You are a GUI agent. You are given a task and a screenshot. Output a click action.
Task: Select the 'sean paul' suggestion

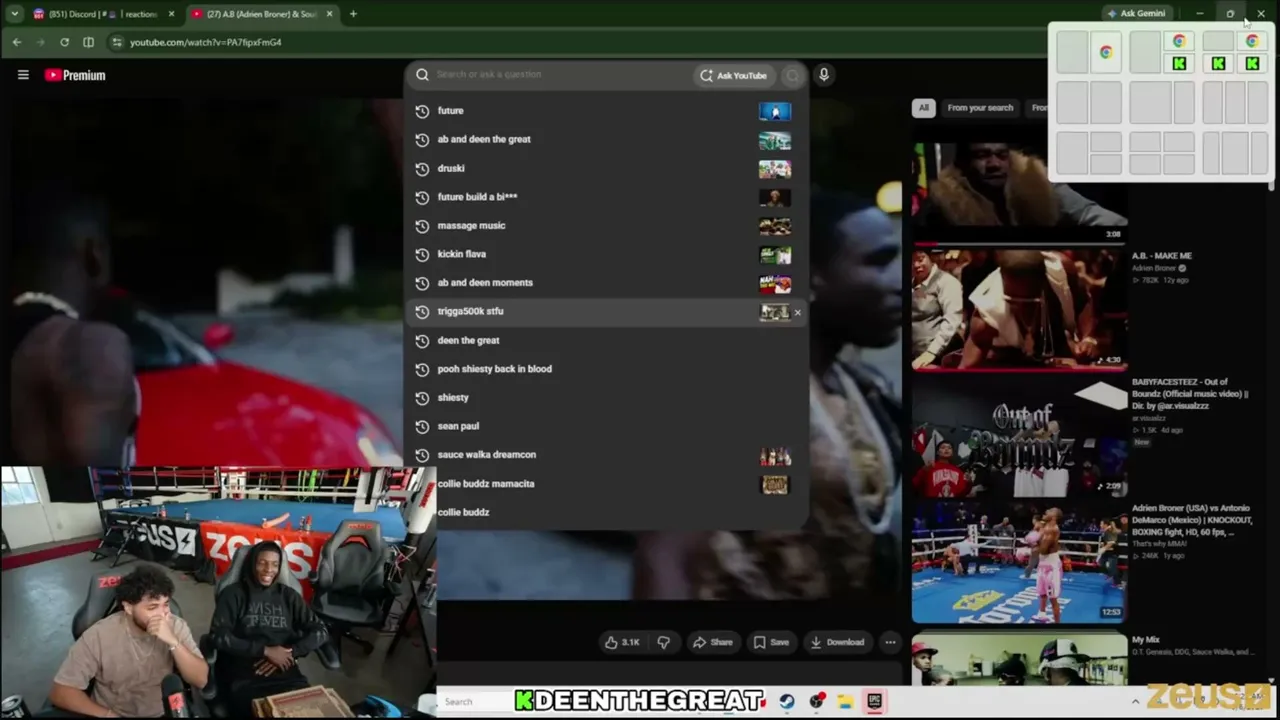point(606,426)
